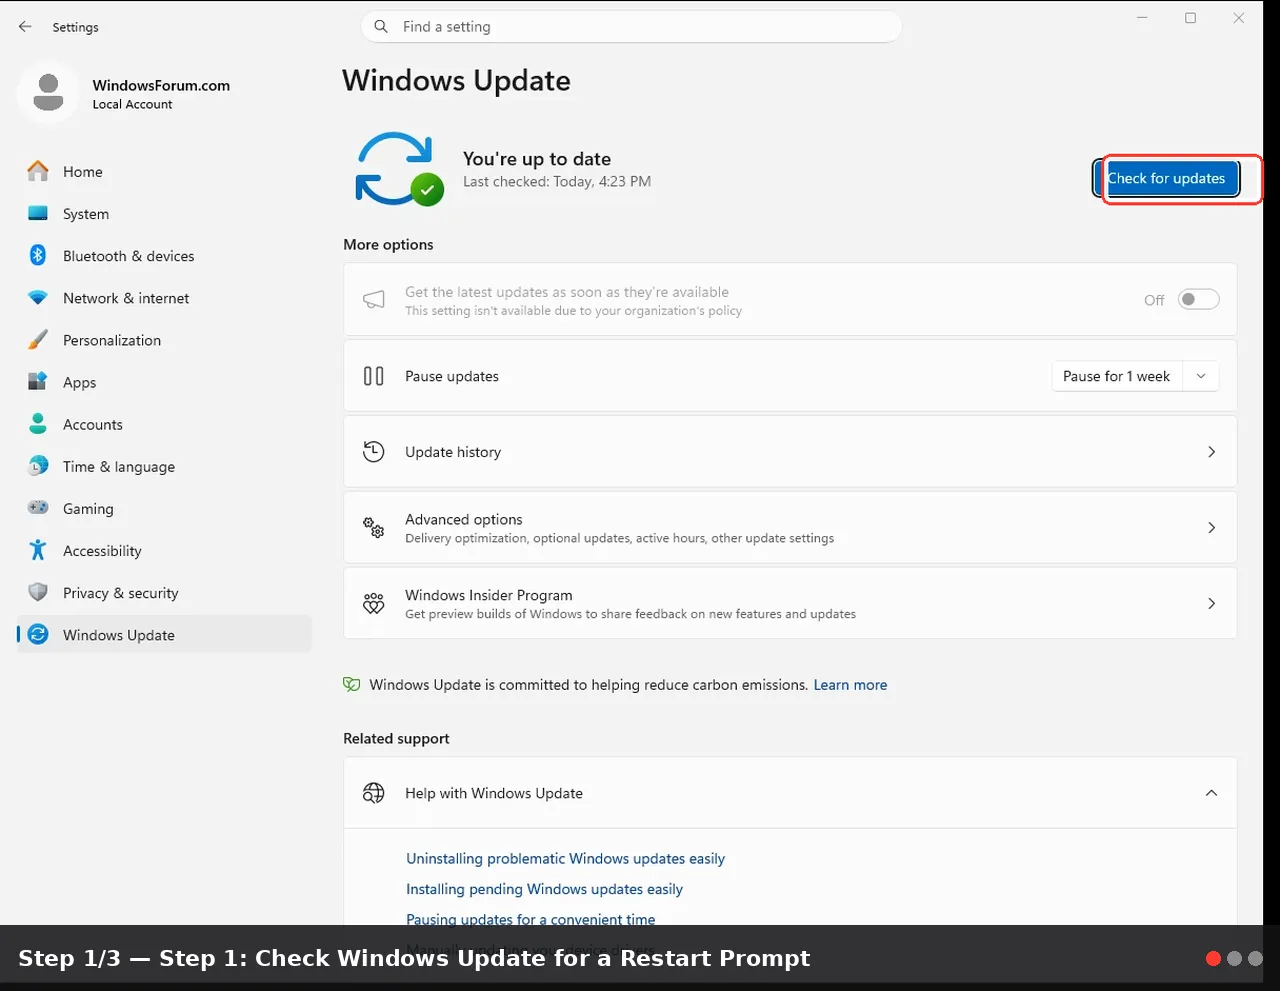Viewport: 1280px width, 991px height.
Task: Click the Accounts person icon
Action: click(38, 424)
